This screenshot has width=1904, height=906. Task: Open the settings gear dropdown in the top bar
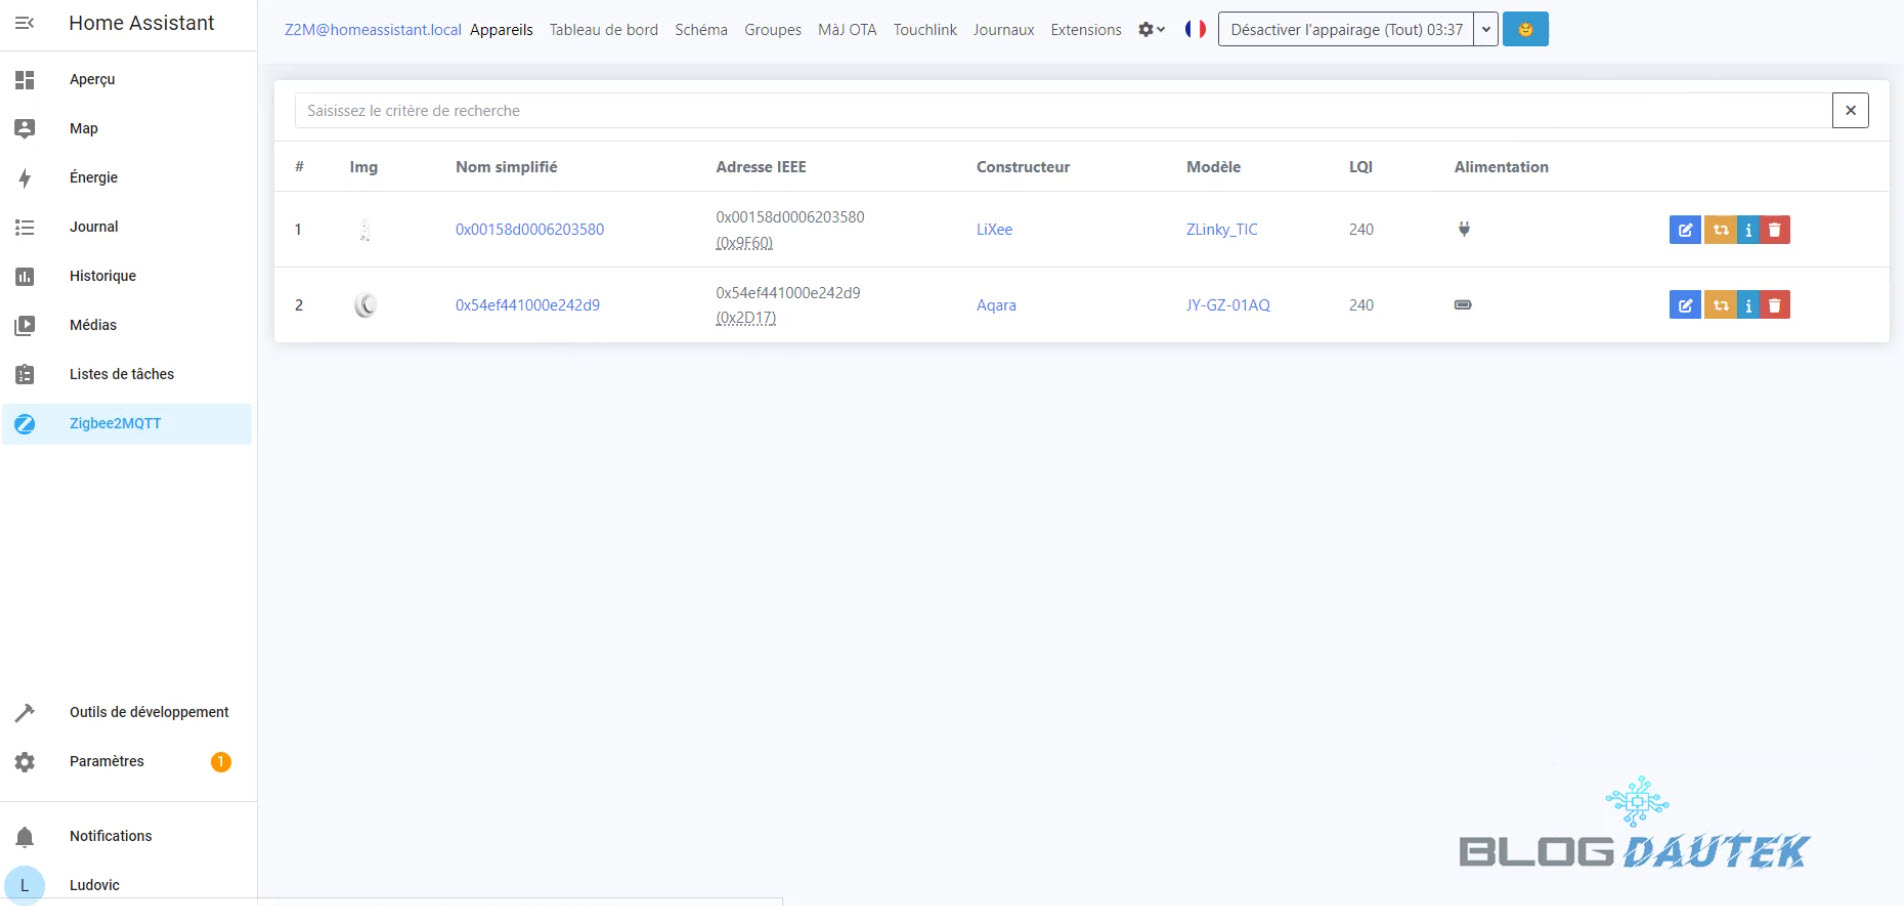pyautogui.click(x=1151, y=30)
